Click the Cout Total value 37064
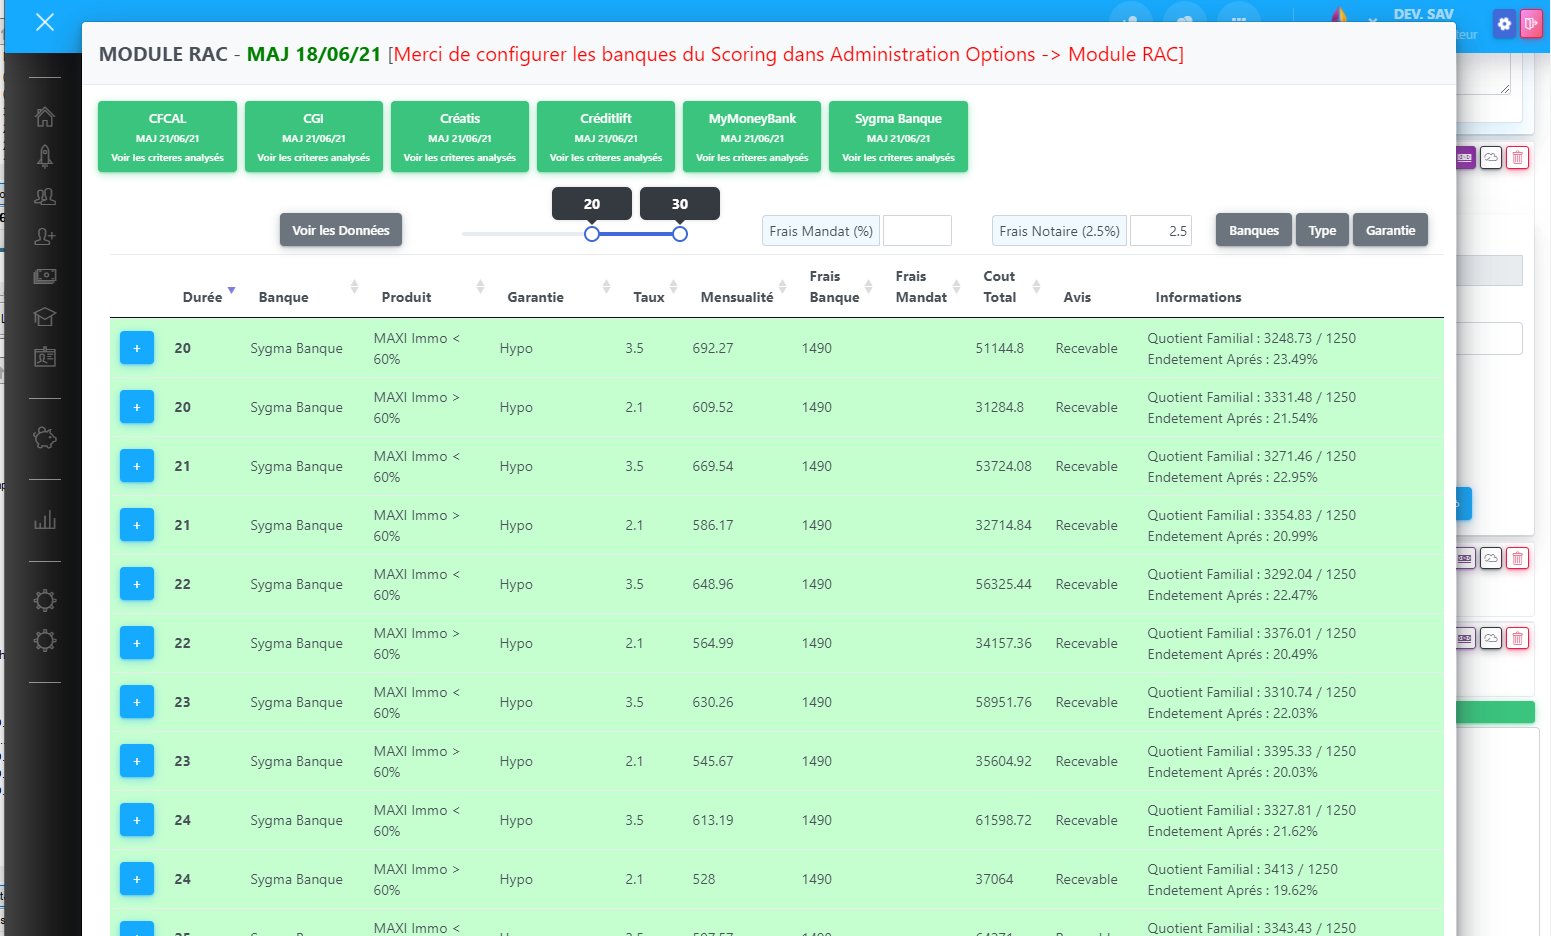Image resolution: width=1551 pixels, height=936 pixels. [x=994, y=879]
